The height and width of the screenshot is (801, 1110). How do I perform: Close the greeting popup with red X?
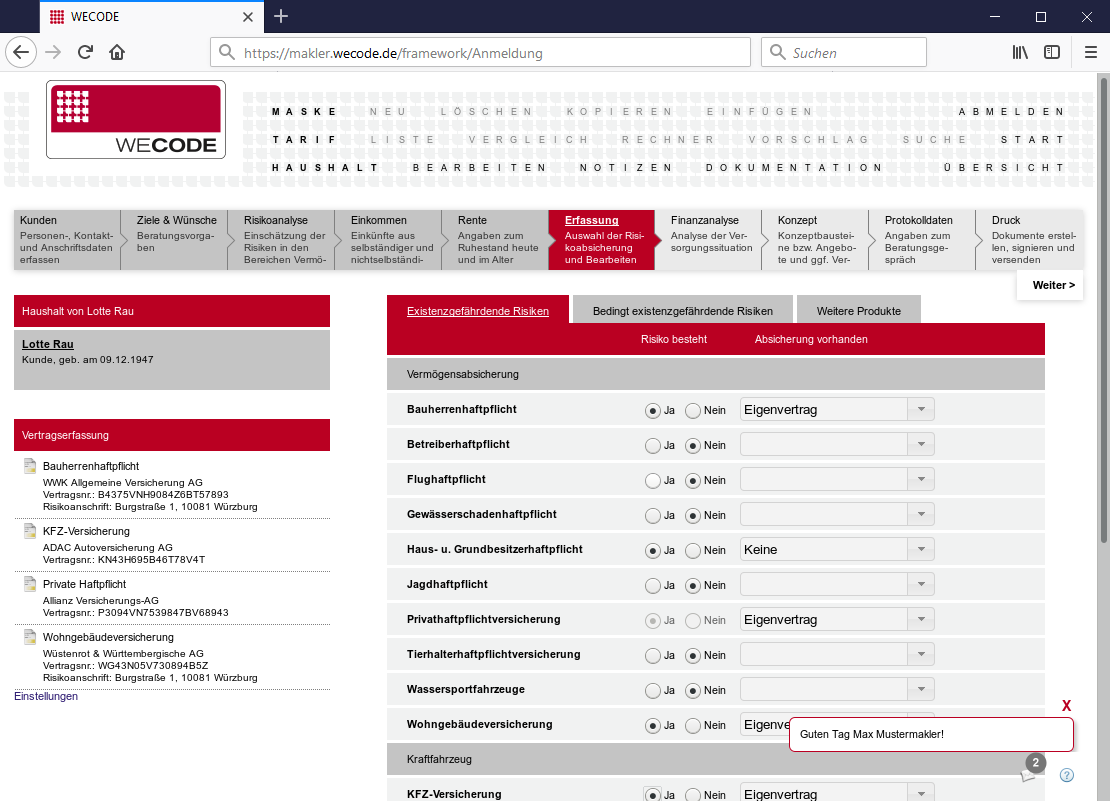click(x=1066, y=705)
